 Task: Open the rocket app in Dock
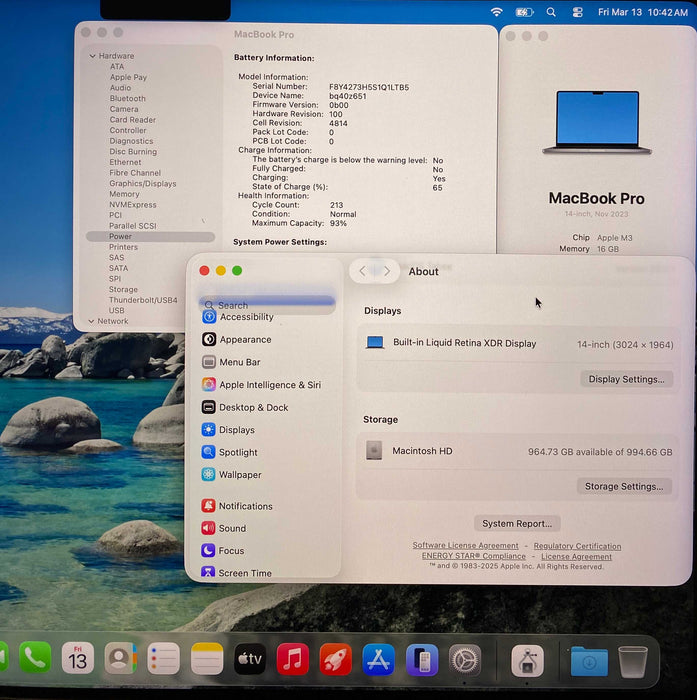[336, 658]
